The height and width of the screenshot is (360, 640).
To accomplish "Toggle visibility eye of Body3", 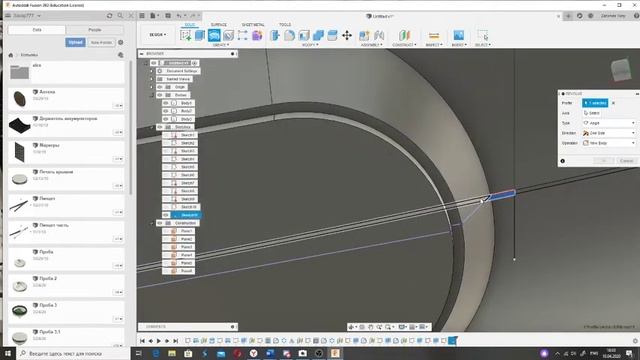I will 166,119.
